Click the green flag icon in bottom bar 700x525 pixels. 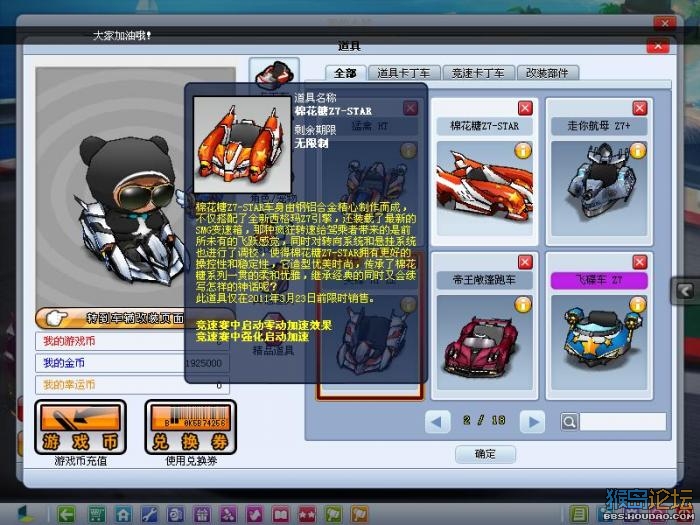pyautogui.click(x=333, y=514)
